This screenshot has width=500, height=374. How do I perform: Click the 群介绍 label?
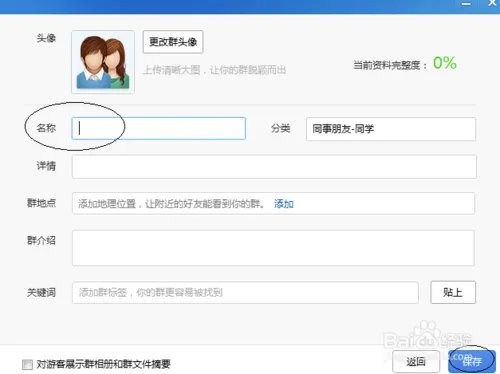(41, 240)
